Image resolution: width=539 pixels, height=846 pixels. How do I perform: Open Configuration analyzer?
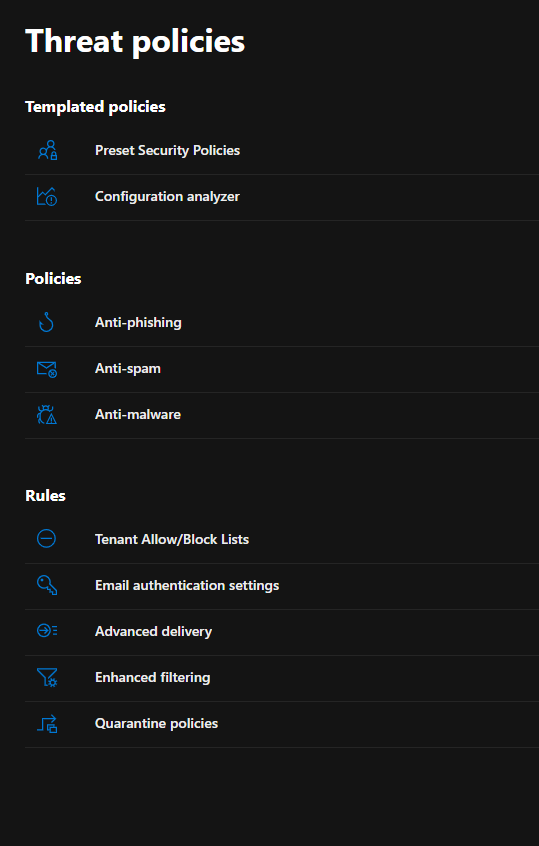click(x=167, y=196)
